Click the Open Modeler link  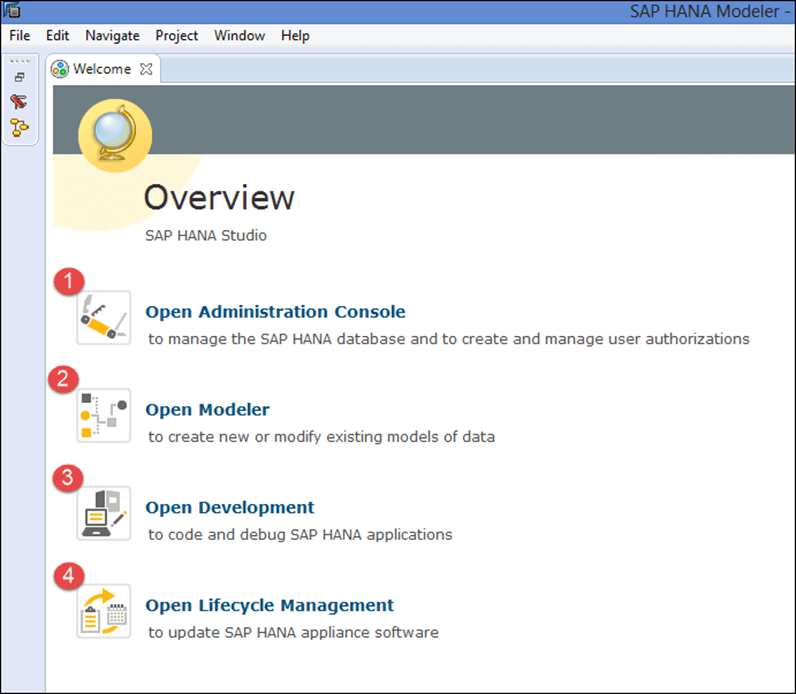(x=207, y=410)
